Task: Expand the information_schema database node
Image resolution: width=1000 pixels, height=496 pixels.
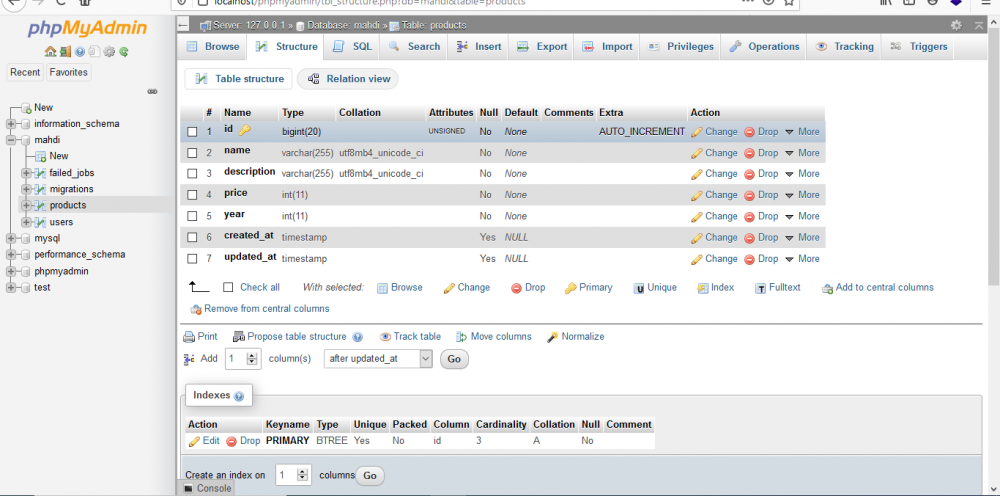Action: [11, 124]
